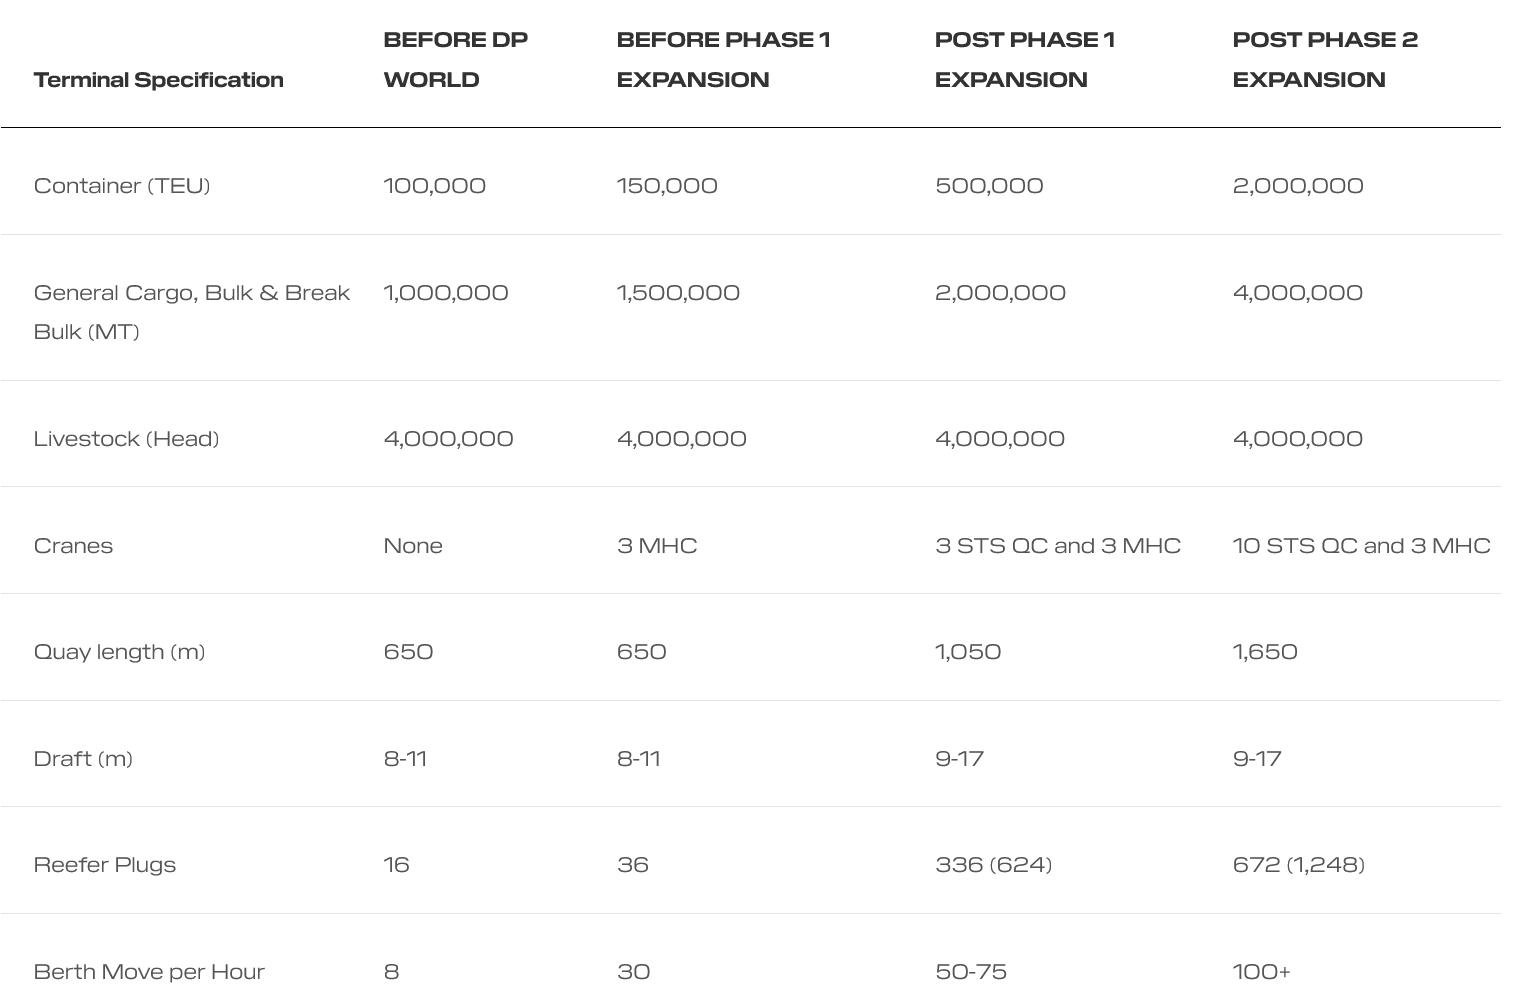Viewport: 1519px width, 999px height.
Task: Click the Terminal Specification column header
Action: pos(158,80)
